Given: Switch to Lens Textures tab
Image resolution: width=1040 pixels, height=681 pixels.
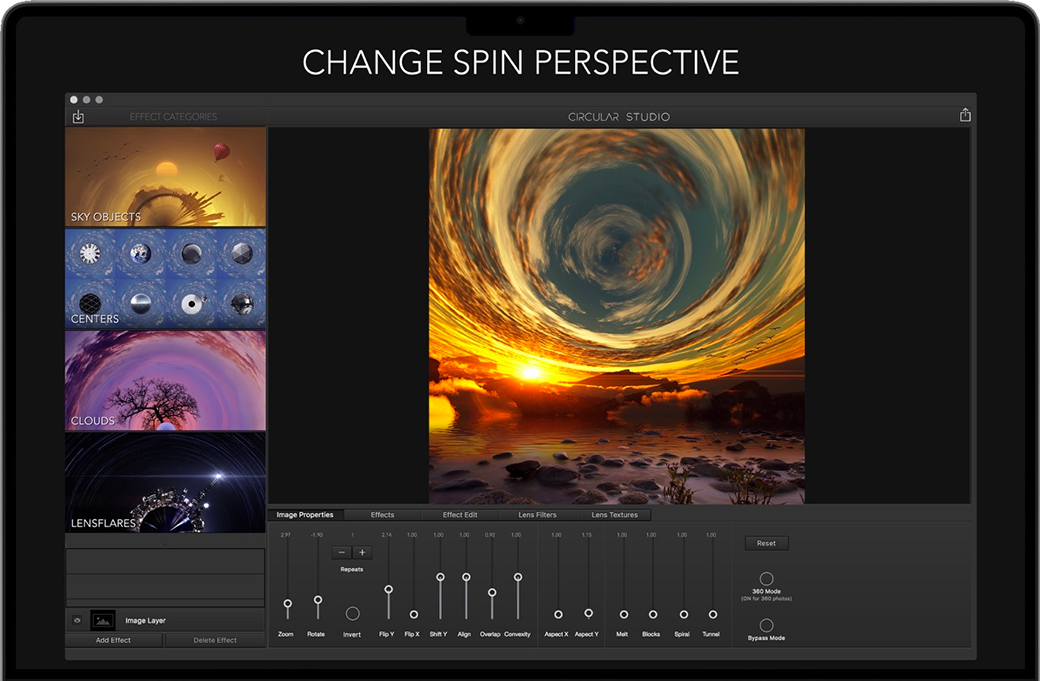Looking at the screenshot, I should coord(613,515).
